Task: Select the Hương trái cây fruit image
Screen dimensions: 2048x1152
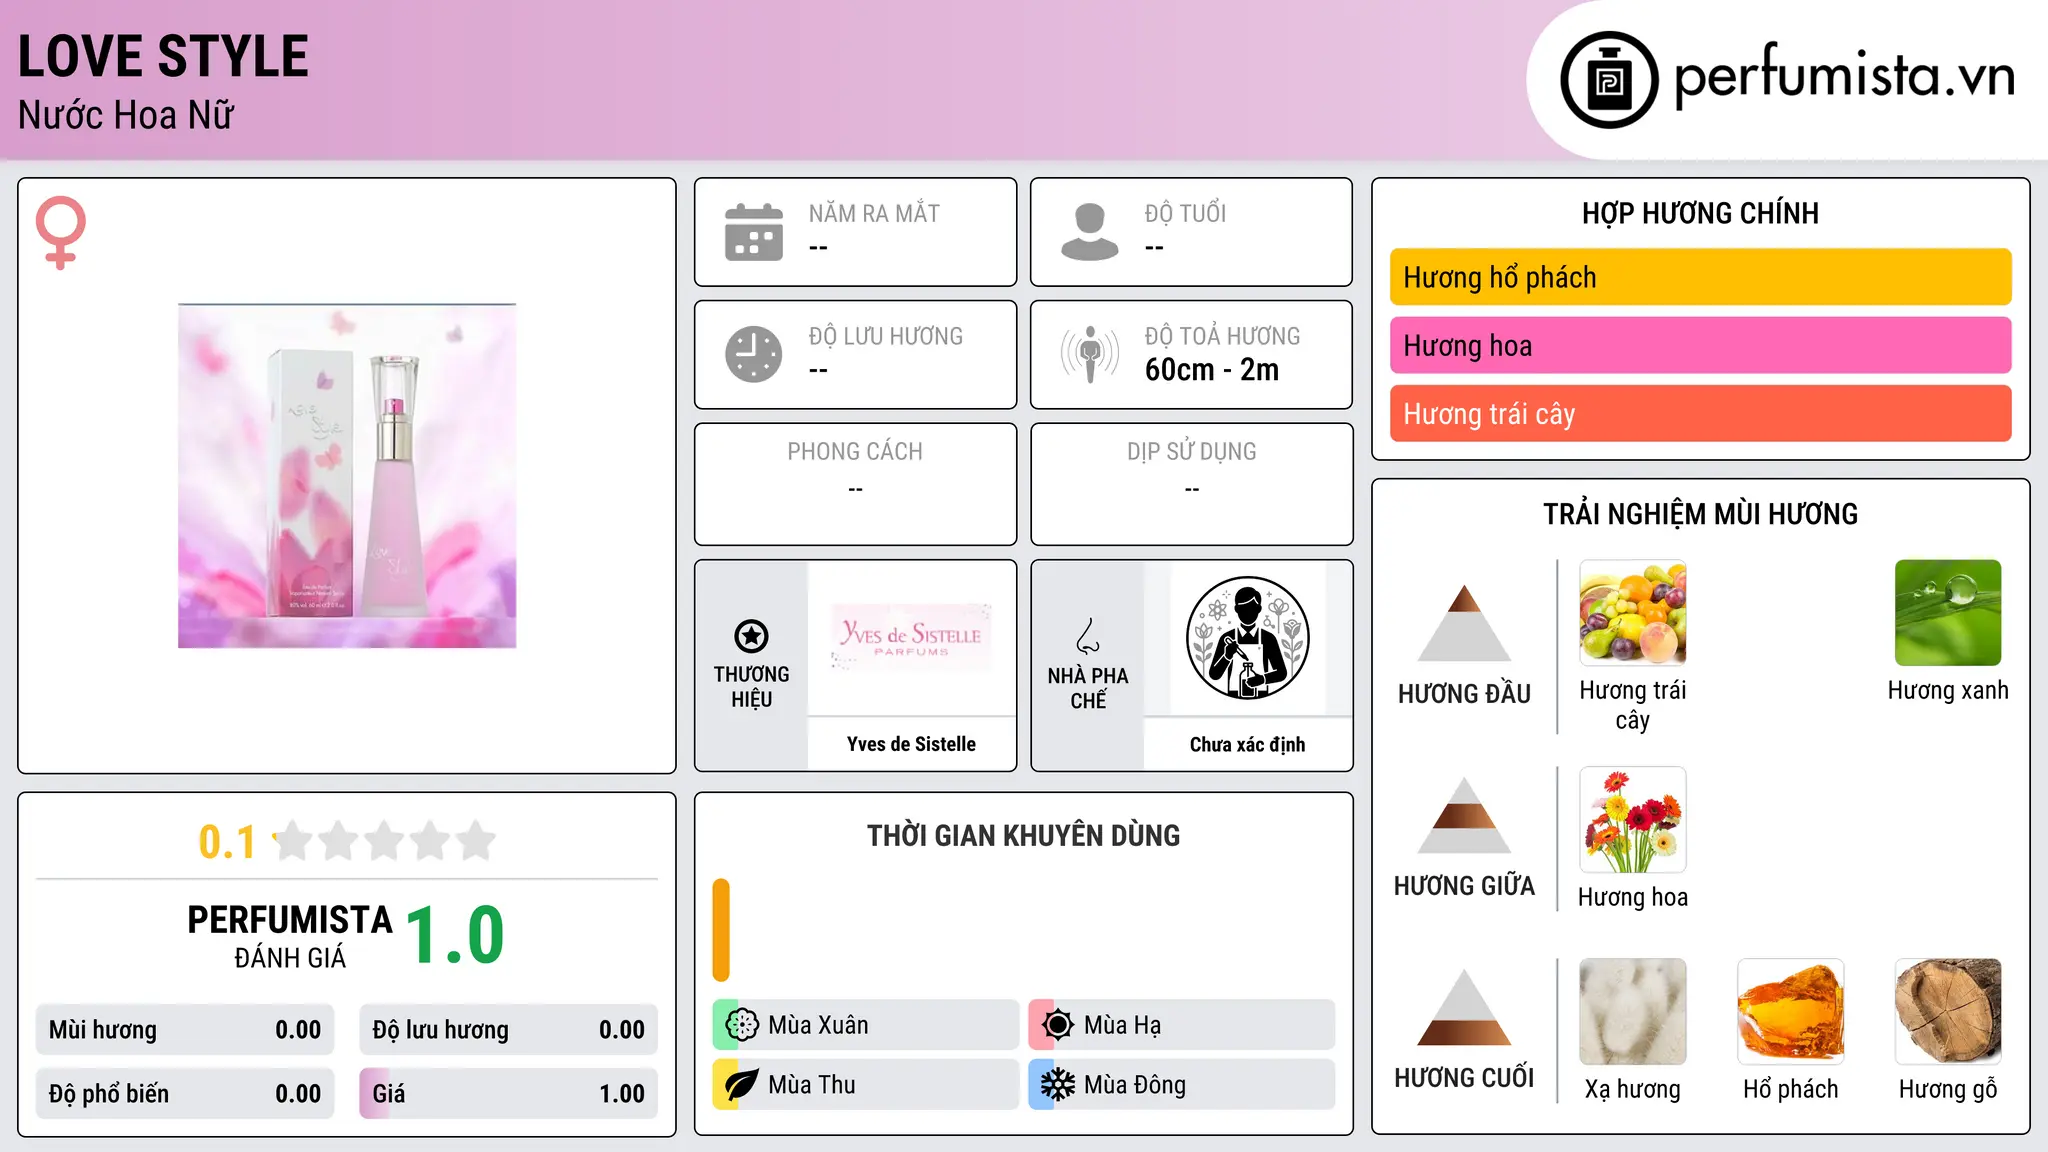Action: [x=1633, y=613]
